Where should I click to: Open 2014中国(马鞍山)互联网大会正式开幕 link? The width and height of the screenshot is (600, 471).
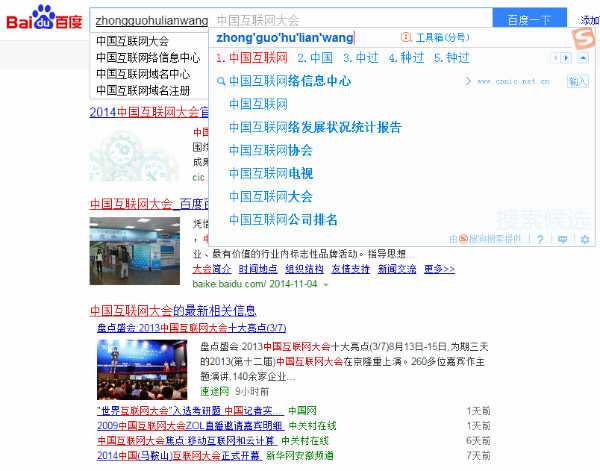tap(179, 456)
